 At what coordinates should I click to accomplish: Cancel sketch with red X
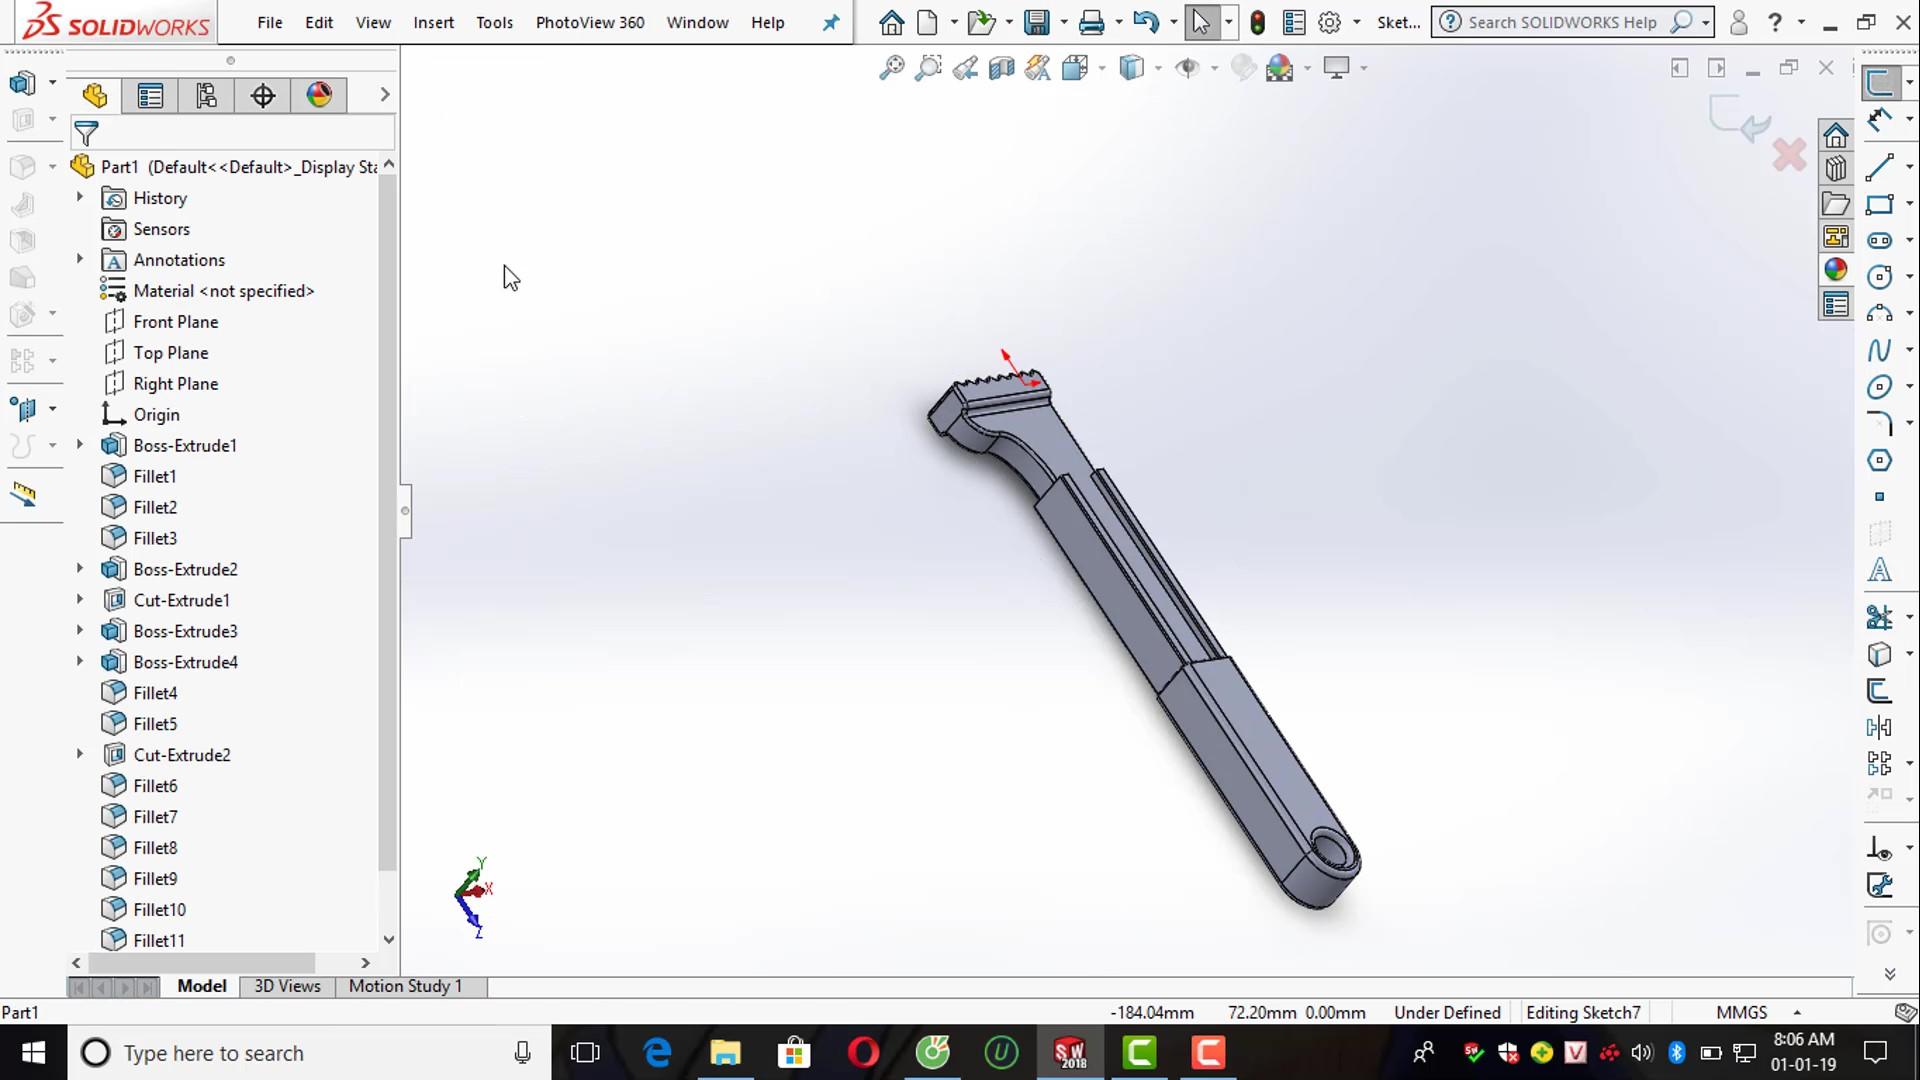pos(1789,155)
